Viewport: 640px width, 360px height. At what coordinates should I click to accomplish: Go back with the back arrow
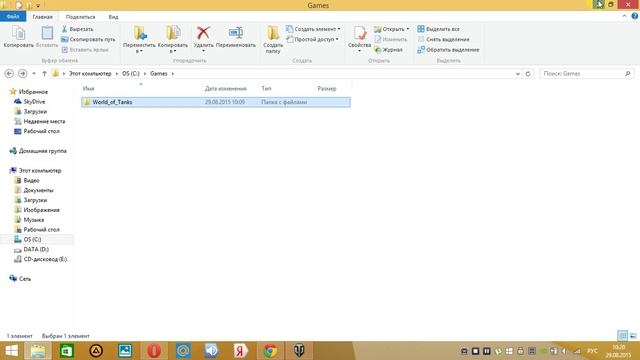pos(9,73)
